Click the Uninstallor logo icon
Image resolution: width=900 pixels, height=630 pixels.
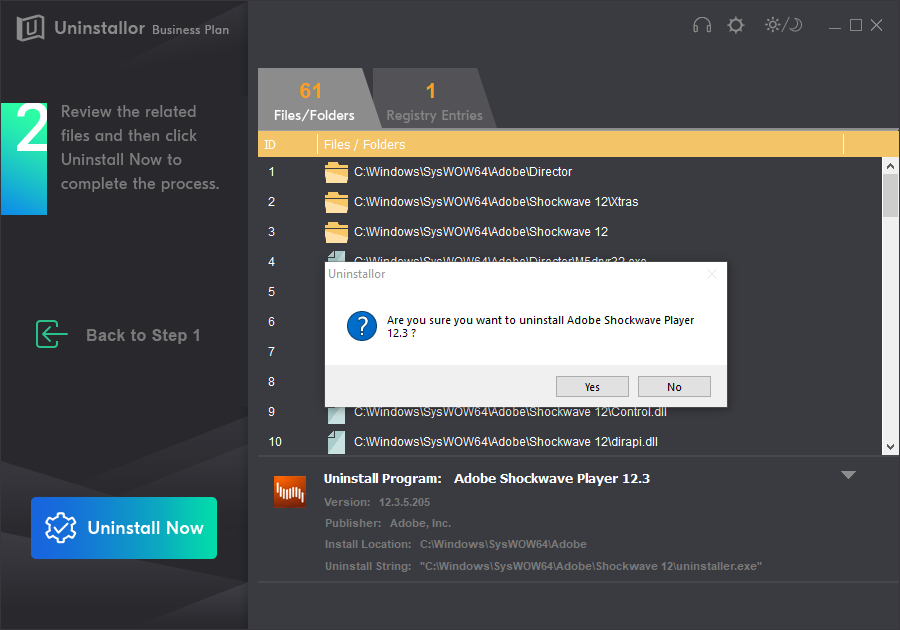tap(30, 28)
